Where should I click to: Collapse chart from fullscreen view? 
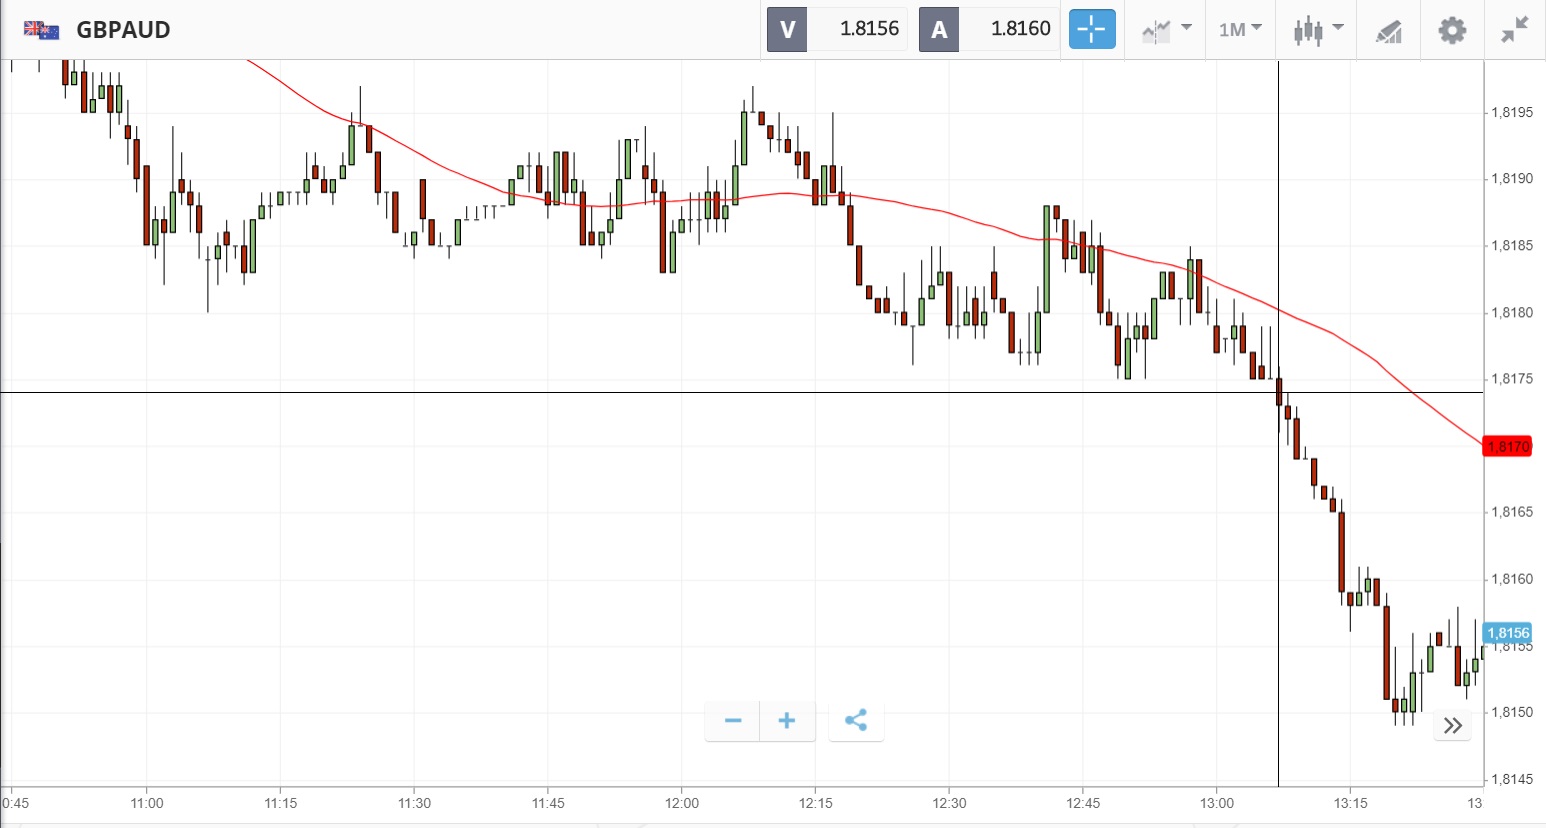1515,29
